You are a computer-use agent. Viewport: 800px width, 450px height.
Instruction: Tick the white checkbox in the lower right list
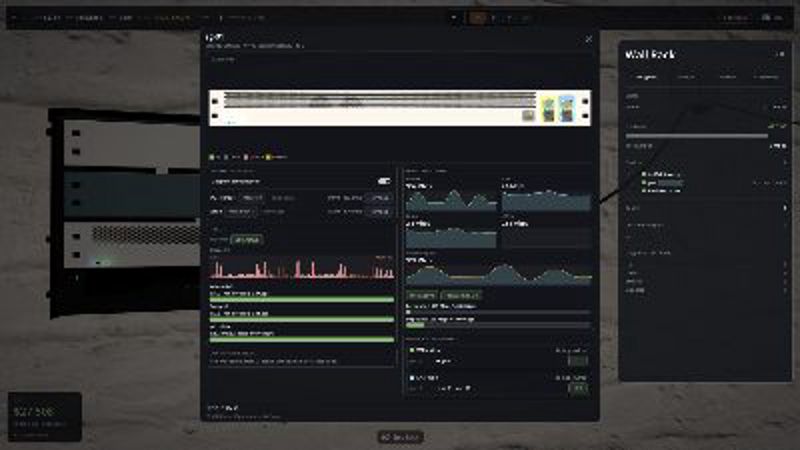pos(412,378)
